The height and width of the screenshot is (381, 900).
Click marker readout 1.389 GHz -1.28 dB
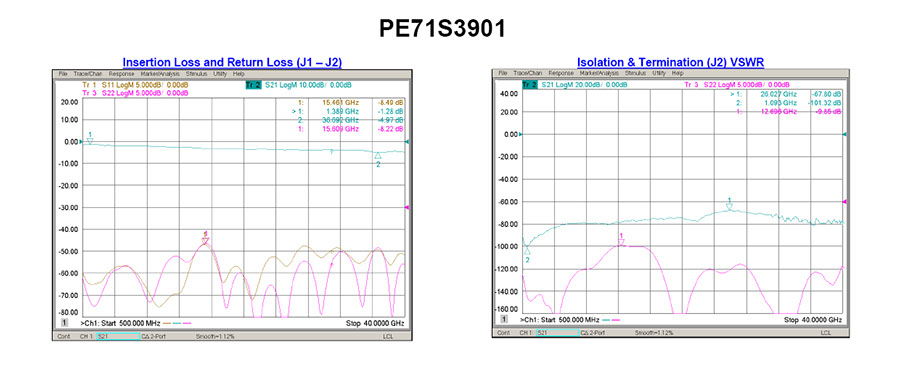click(x=347, y=112)
